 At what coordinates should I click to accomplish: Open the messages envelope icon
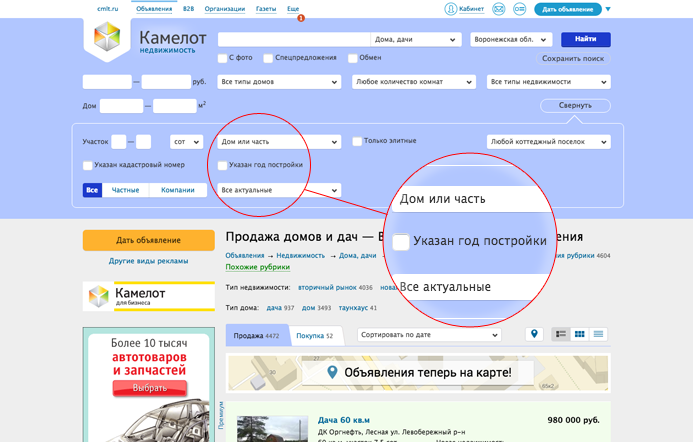click(x=499, y=9)
